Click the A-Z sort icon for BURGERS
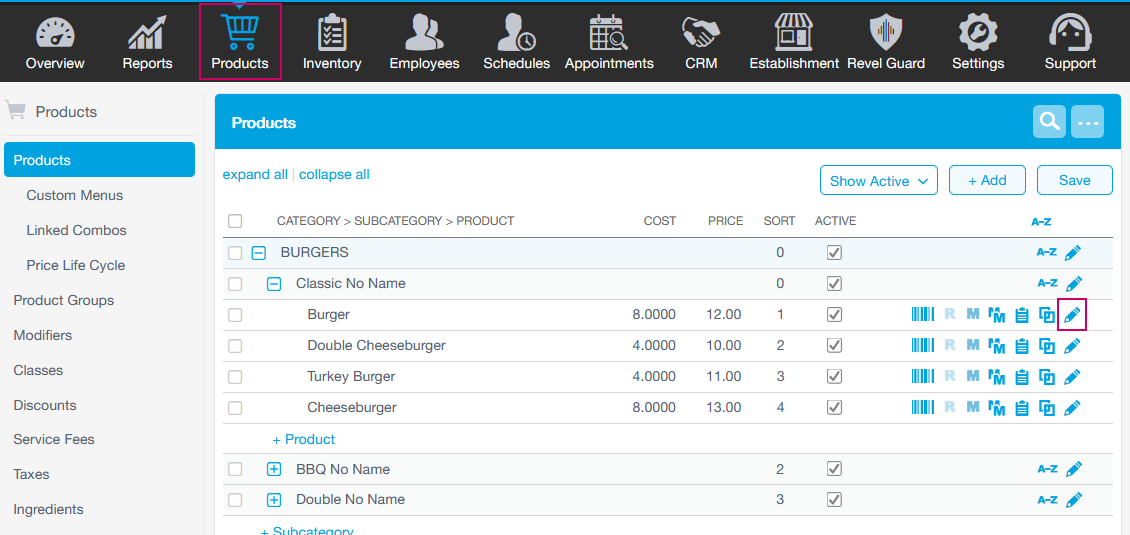The width and height of the screenshot is (1130, 535). tap(1046, 253)
